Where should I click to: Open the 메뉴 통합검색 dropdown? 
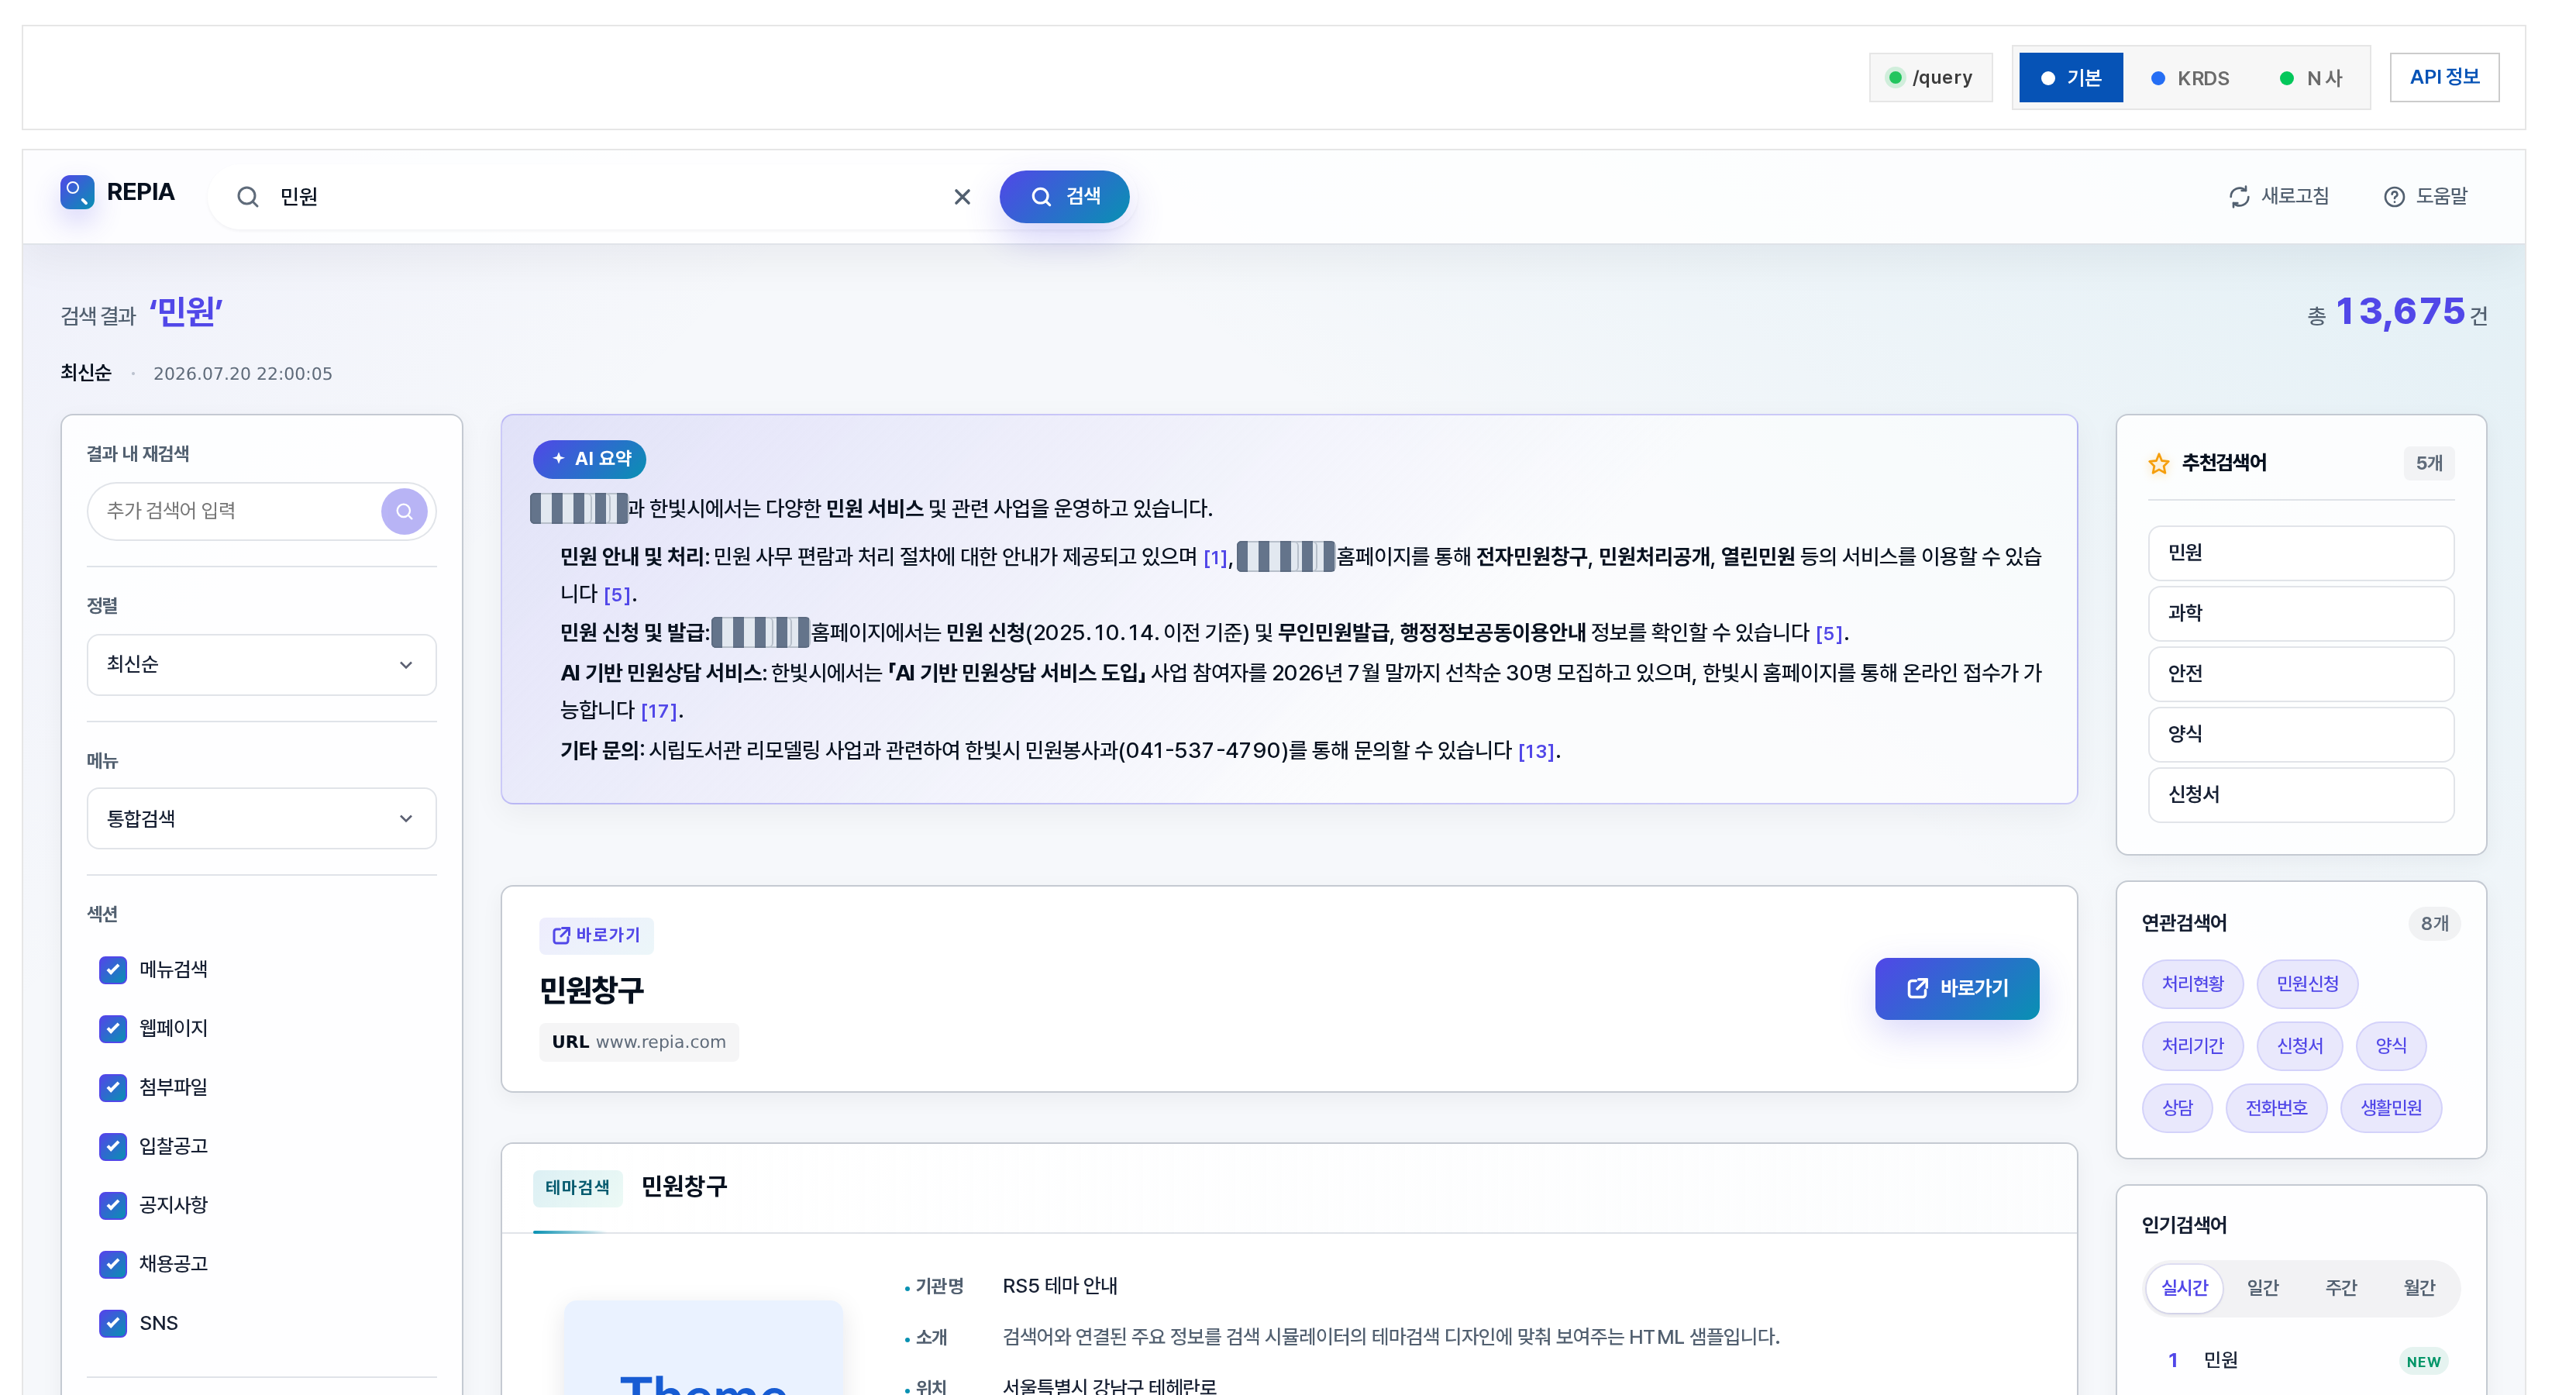tap(262, 819)
